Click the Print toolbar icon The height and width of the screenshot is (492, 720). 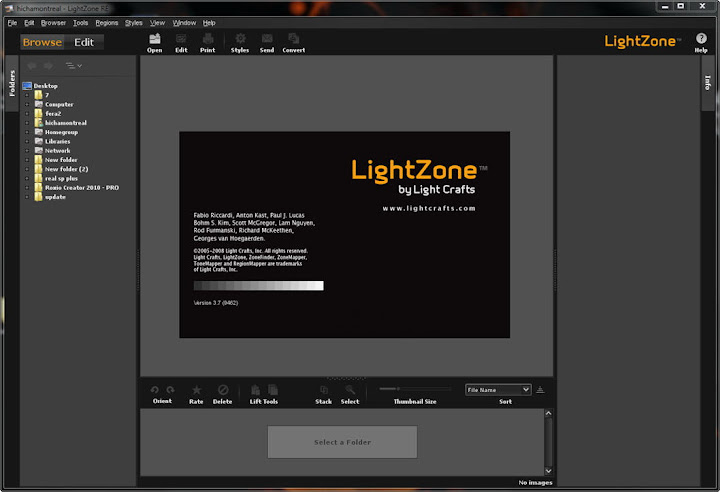pyautogui.click(x=208, y=39)
